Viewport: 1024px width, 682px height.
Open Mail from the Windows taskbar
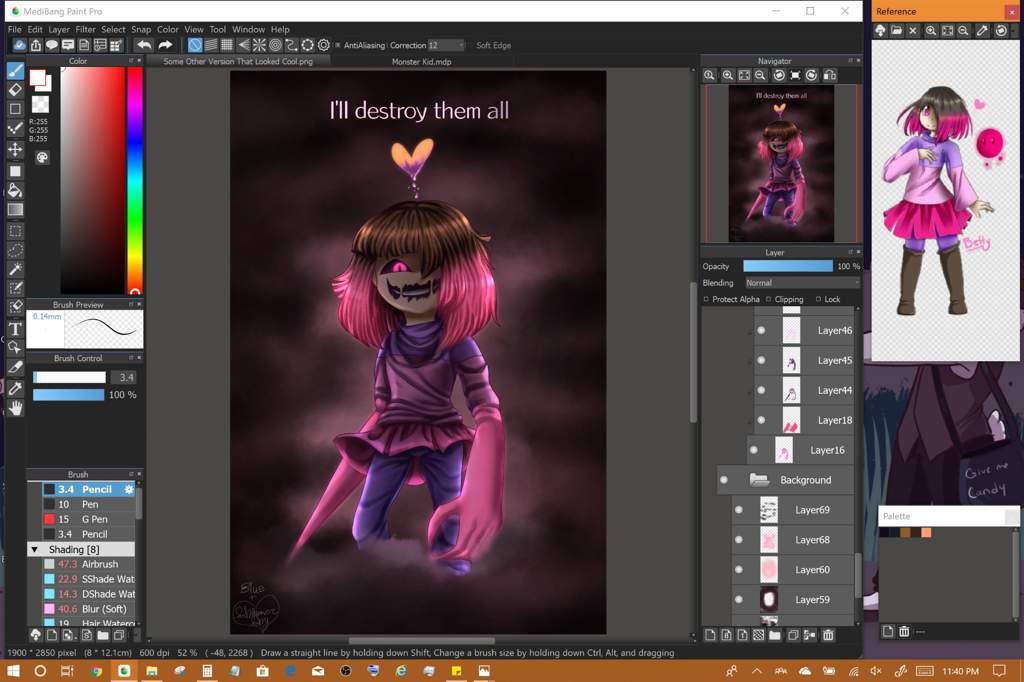[317, 671]
